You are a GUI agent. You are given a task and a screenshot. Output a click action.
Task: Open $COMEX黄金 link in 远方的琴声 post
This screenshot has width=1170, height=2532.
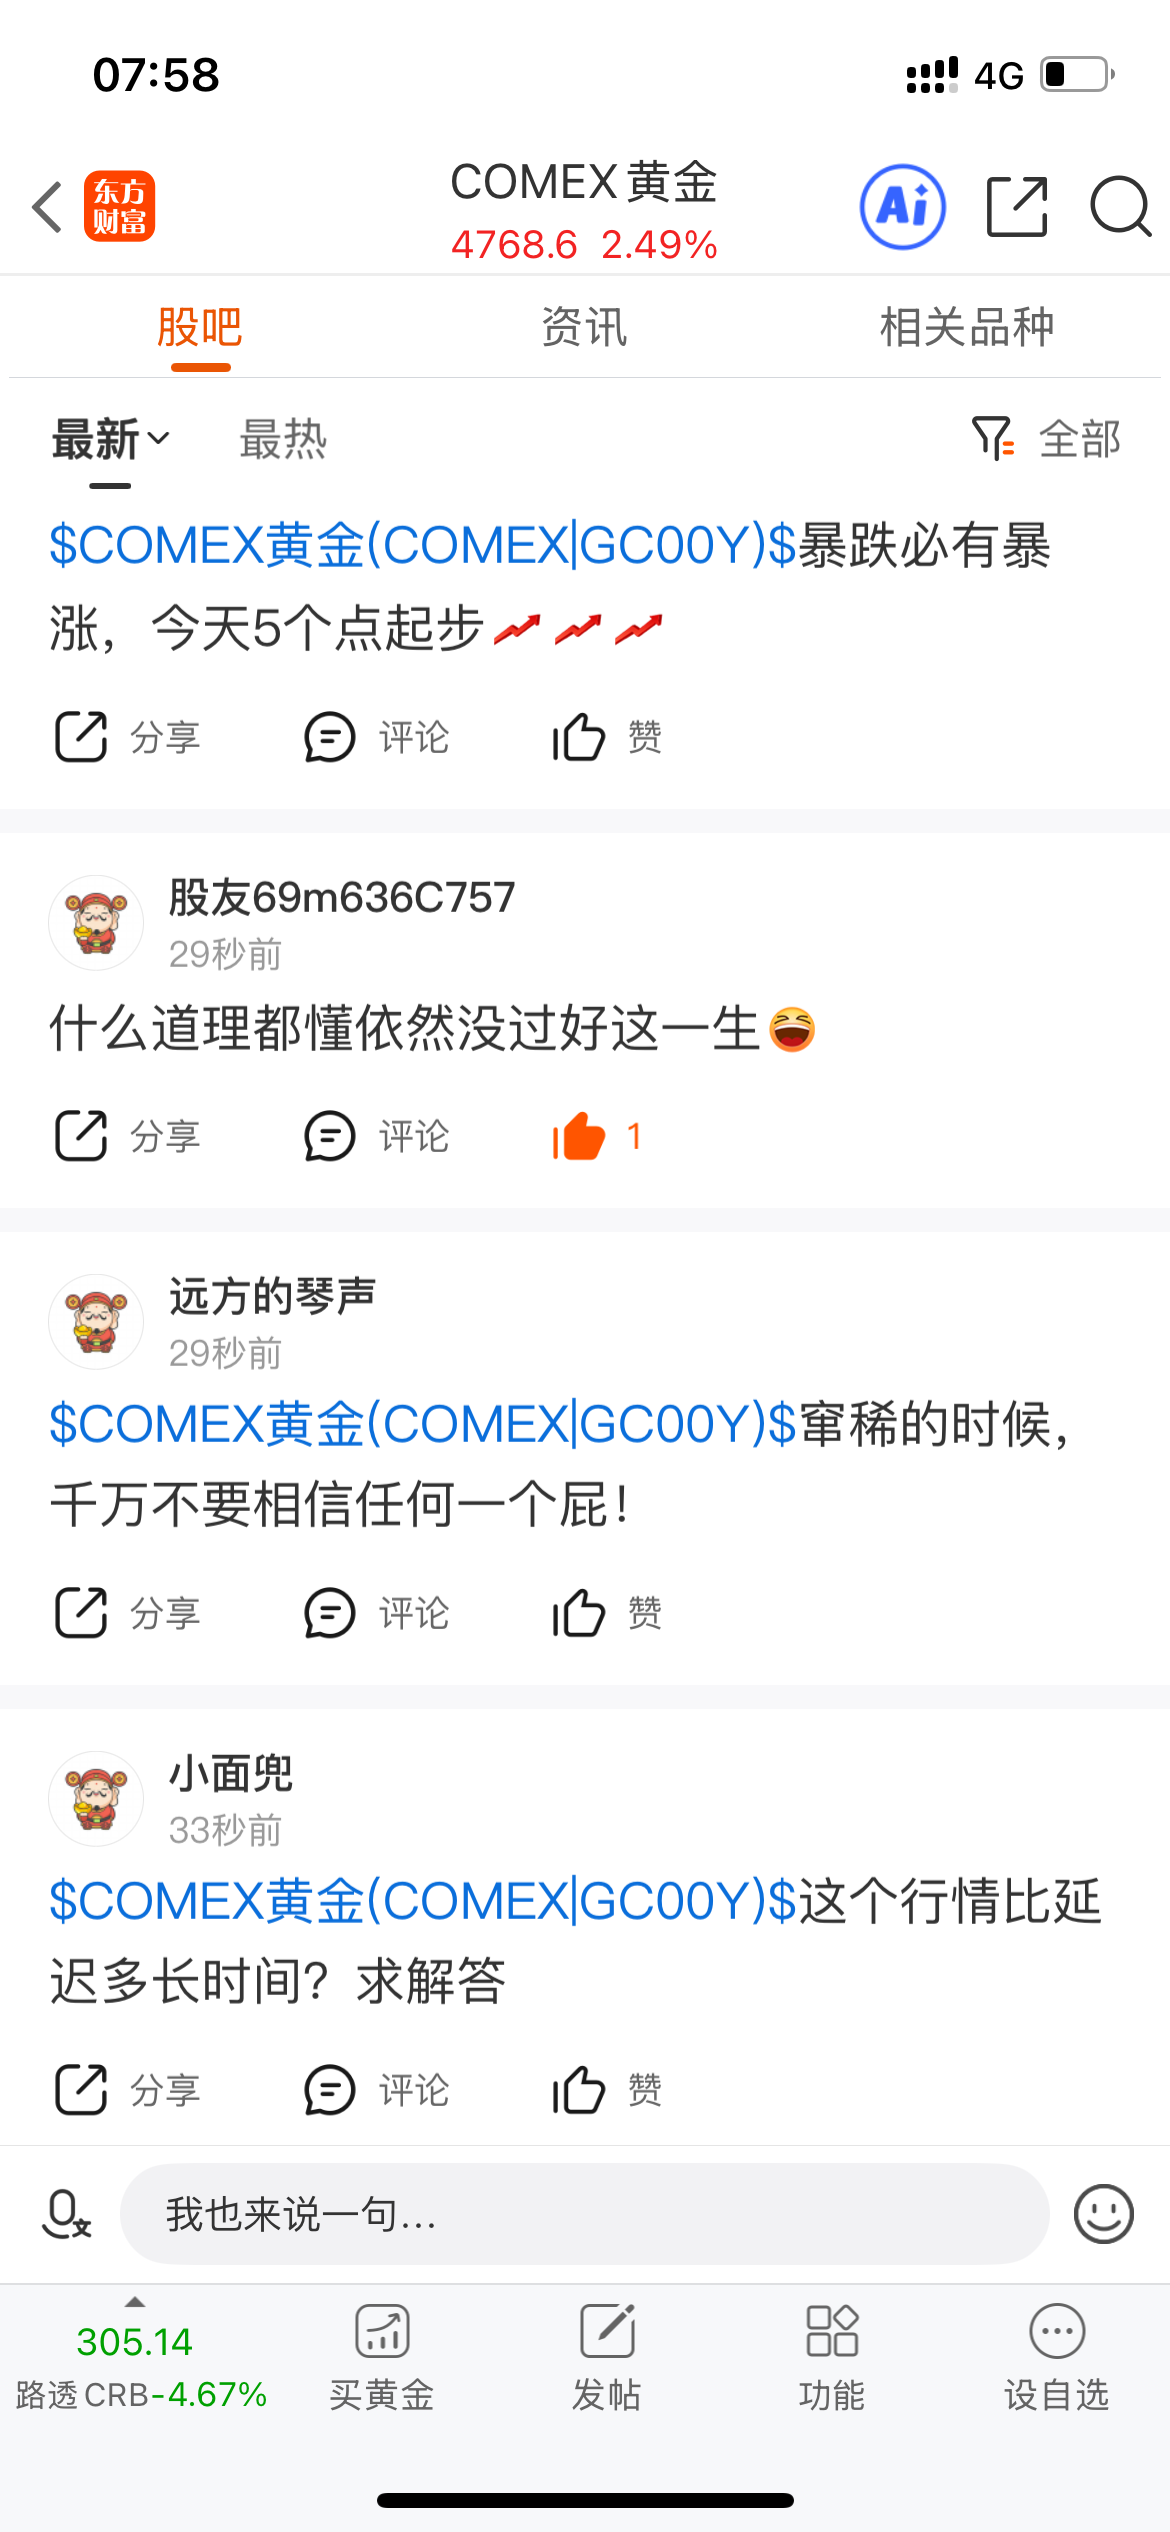click(423, 1424)
